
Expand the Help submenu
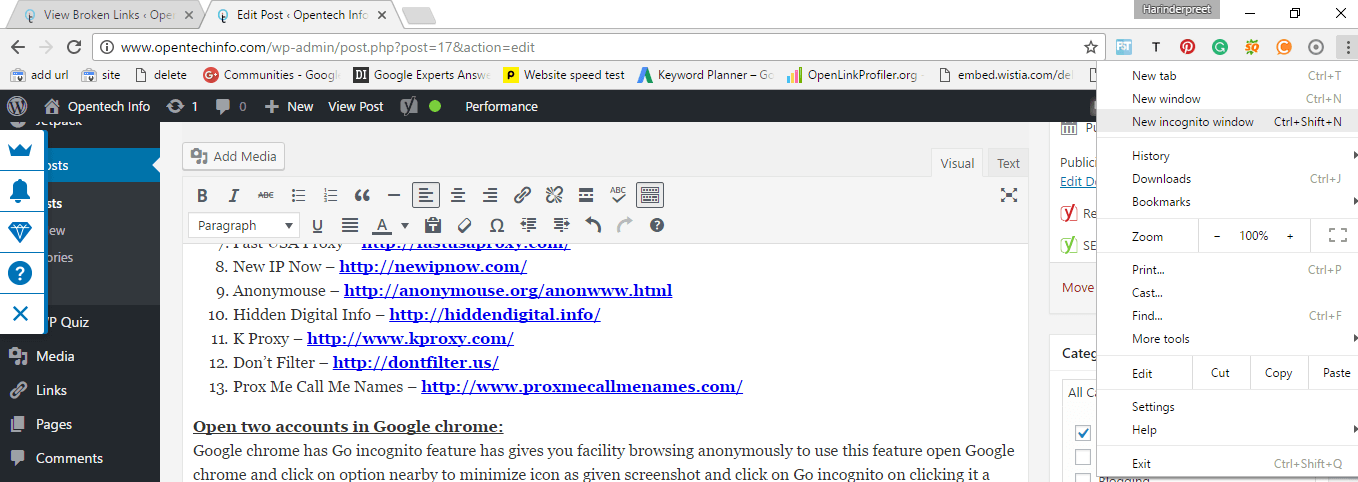click(x=1227, y=429)
